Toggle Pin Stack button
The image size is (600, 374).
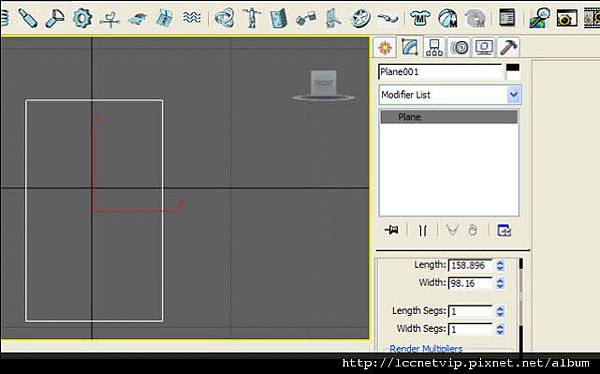pyautogui.click(x=391, y=230)
